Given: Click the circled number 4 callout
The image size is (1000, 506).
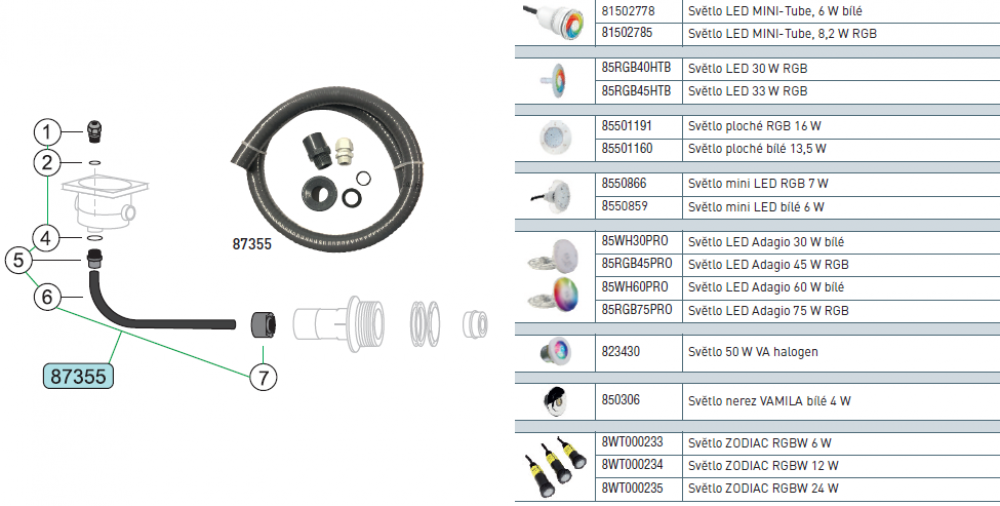Looking at the screenshot, I should (47, 238).
